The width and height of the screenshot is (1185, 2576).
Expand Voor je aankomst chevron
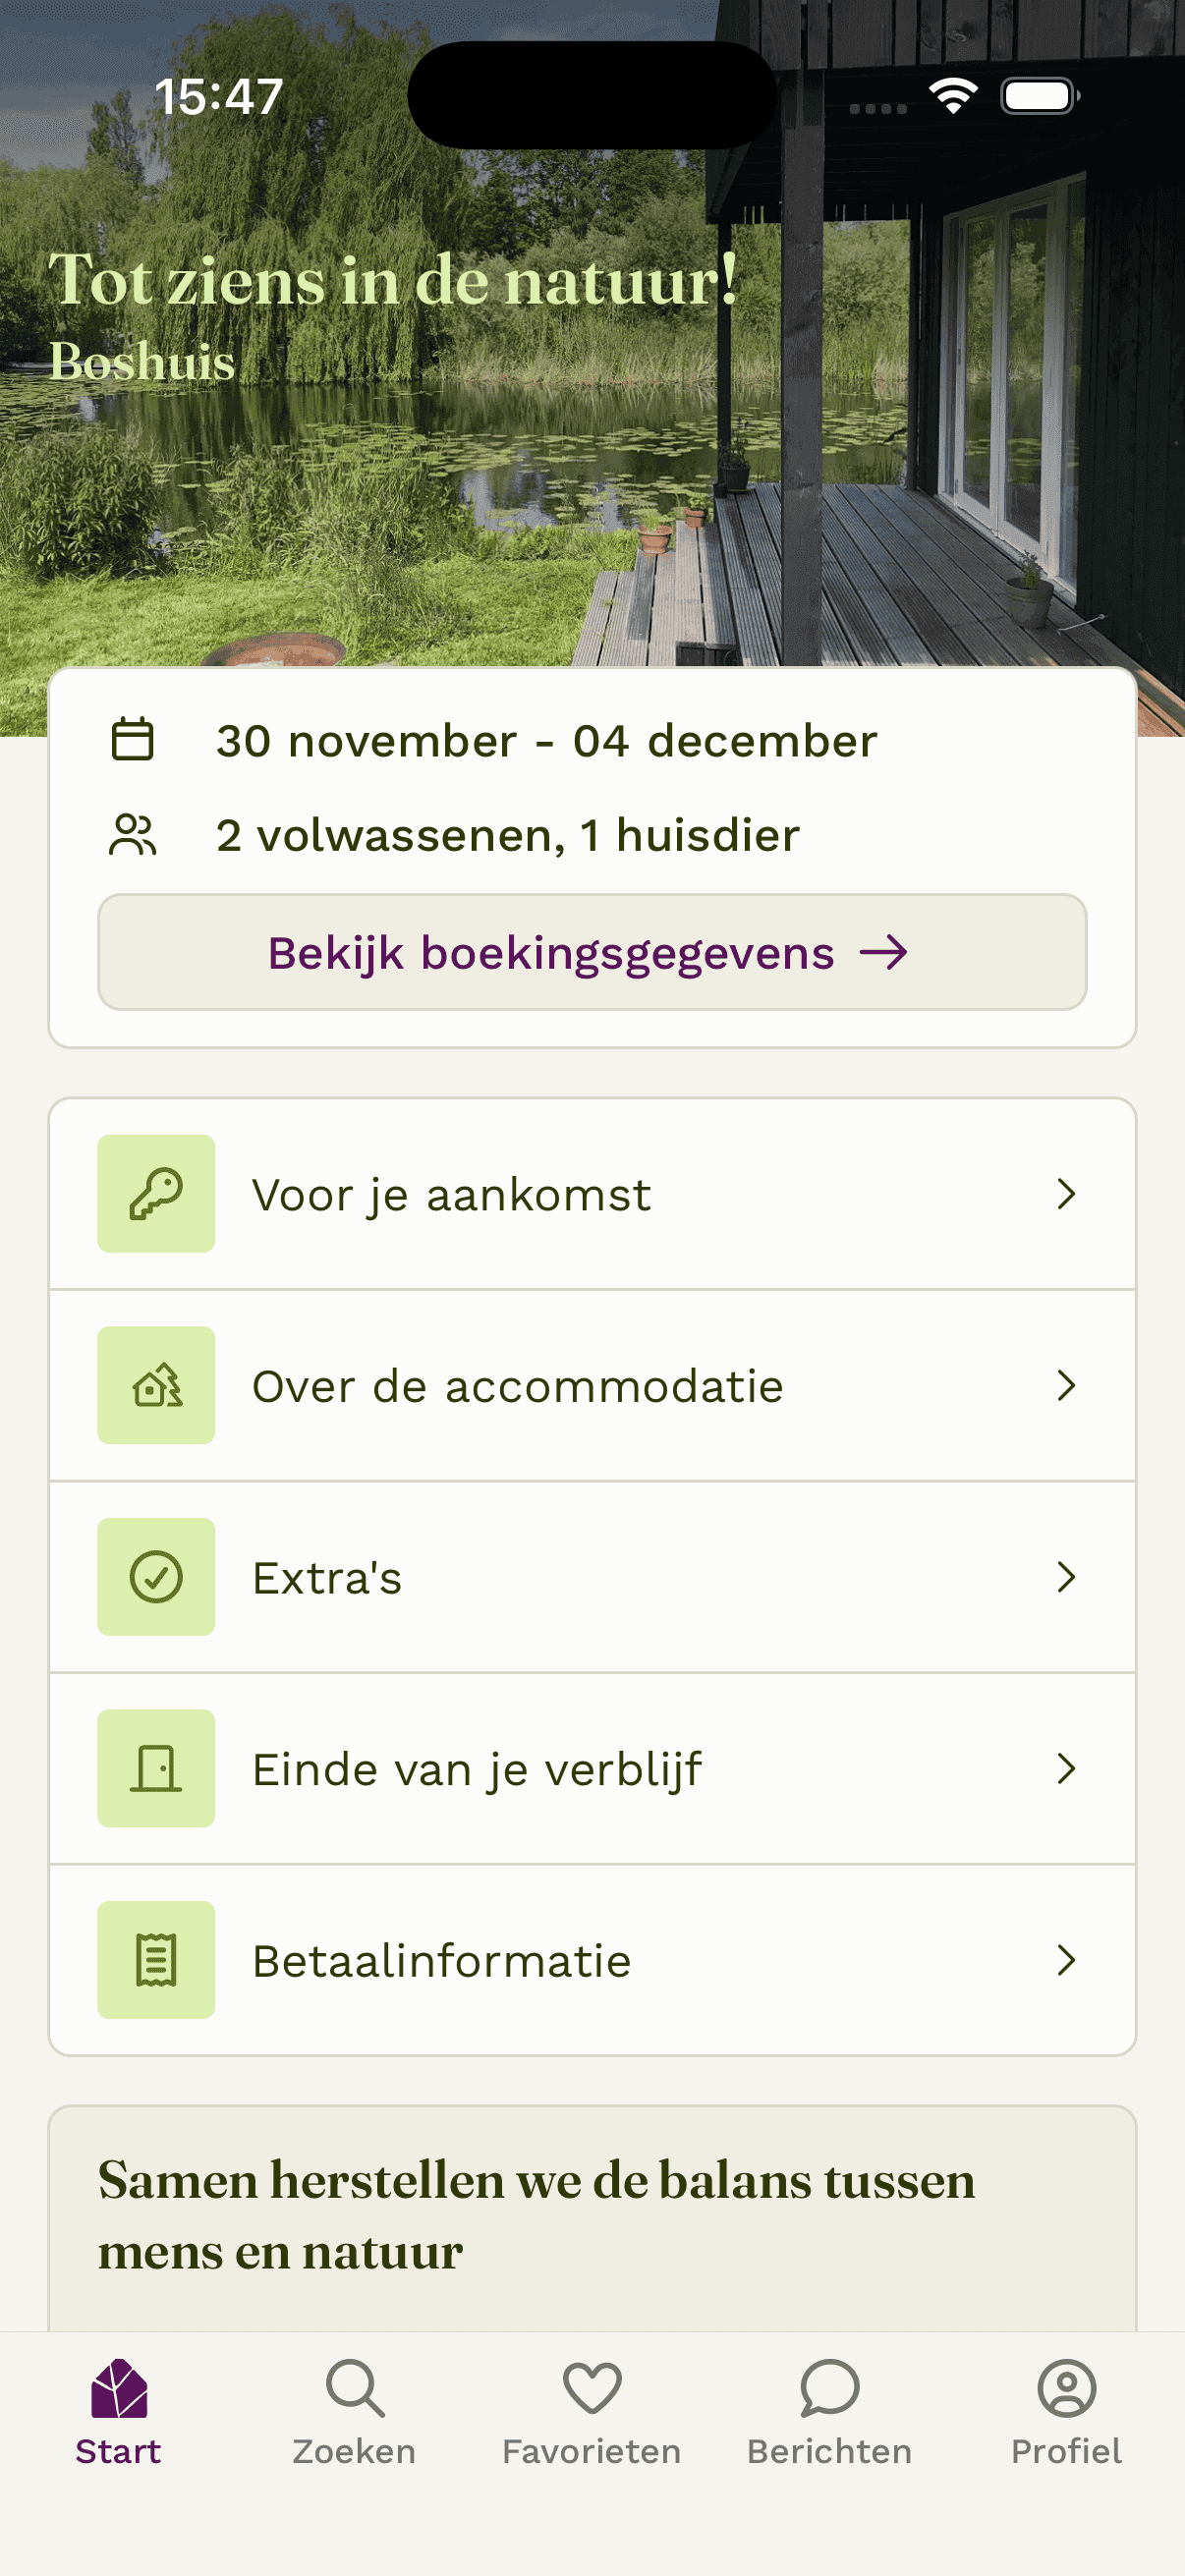1066,1193
